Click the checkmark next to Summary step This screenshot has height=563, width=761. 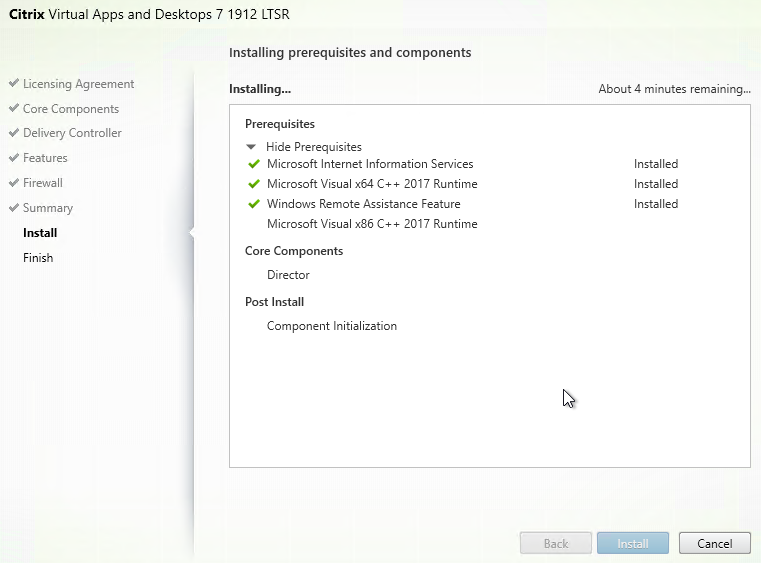pyautogui.click(x=13, y=208)
